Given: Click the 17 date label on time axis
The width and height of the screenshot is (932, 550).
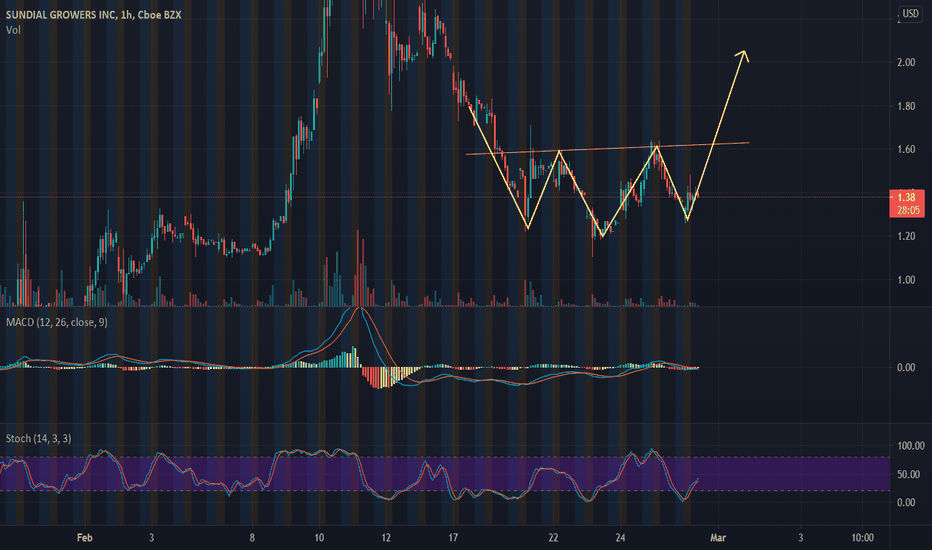Looking at the screenshot, I should pos(453,538).
